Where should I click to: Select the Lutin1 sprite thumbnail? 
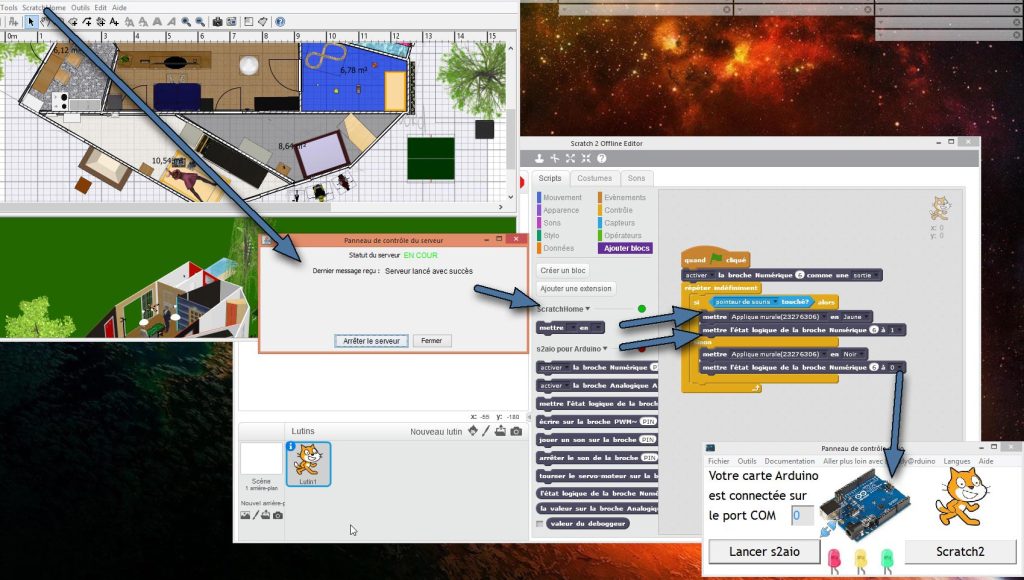[x=308, y=464]
